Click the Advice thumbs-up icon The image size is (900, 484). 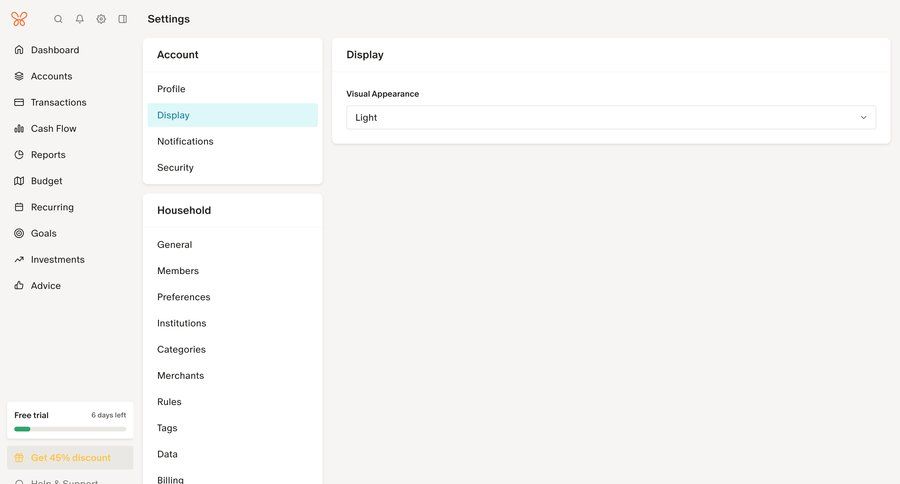coord(19,285)
